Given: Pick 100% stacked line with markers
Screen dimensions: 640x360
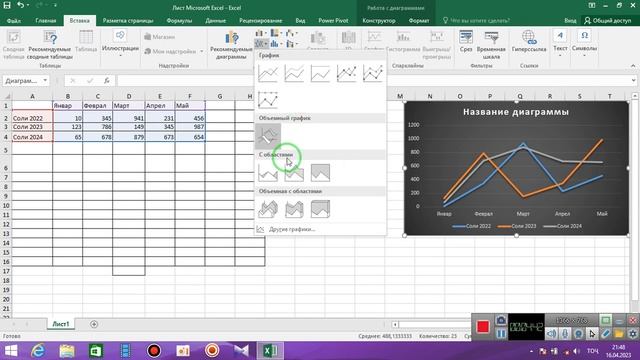Looking at the screenshot, I should 268,100.
